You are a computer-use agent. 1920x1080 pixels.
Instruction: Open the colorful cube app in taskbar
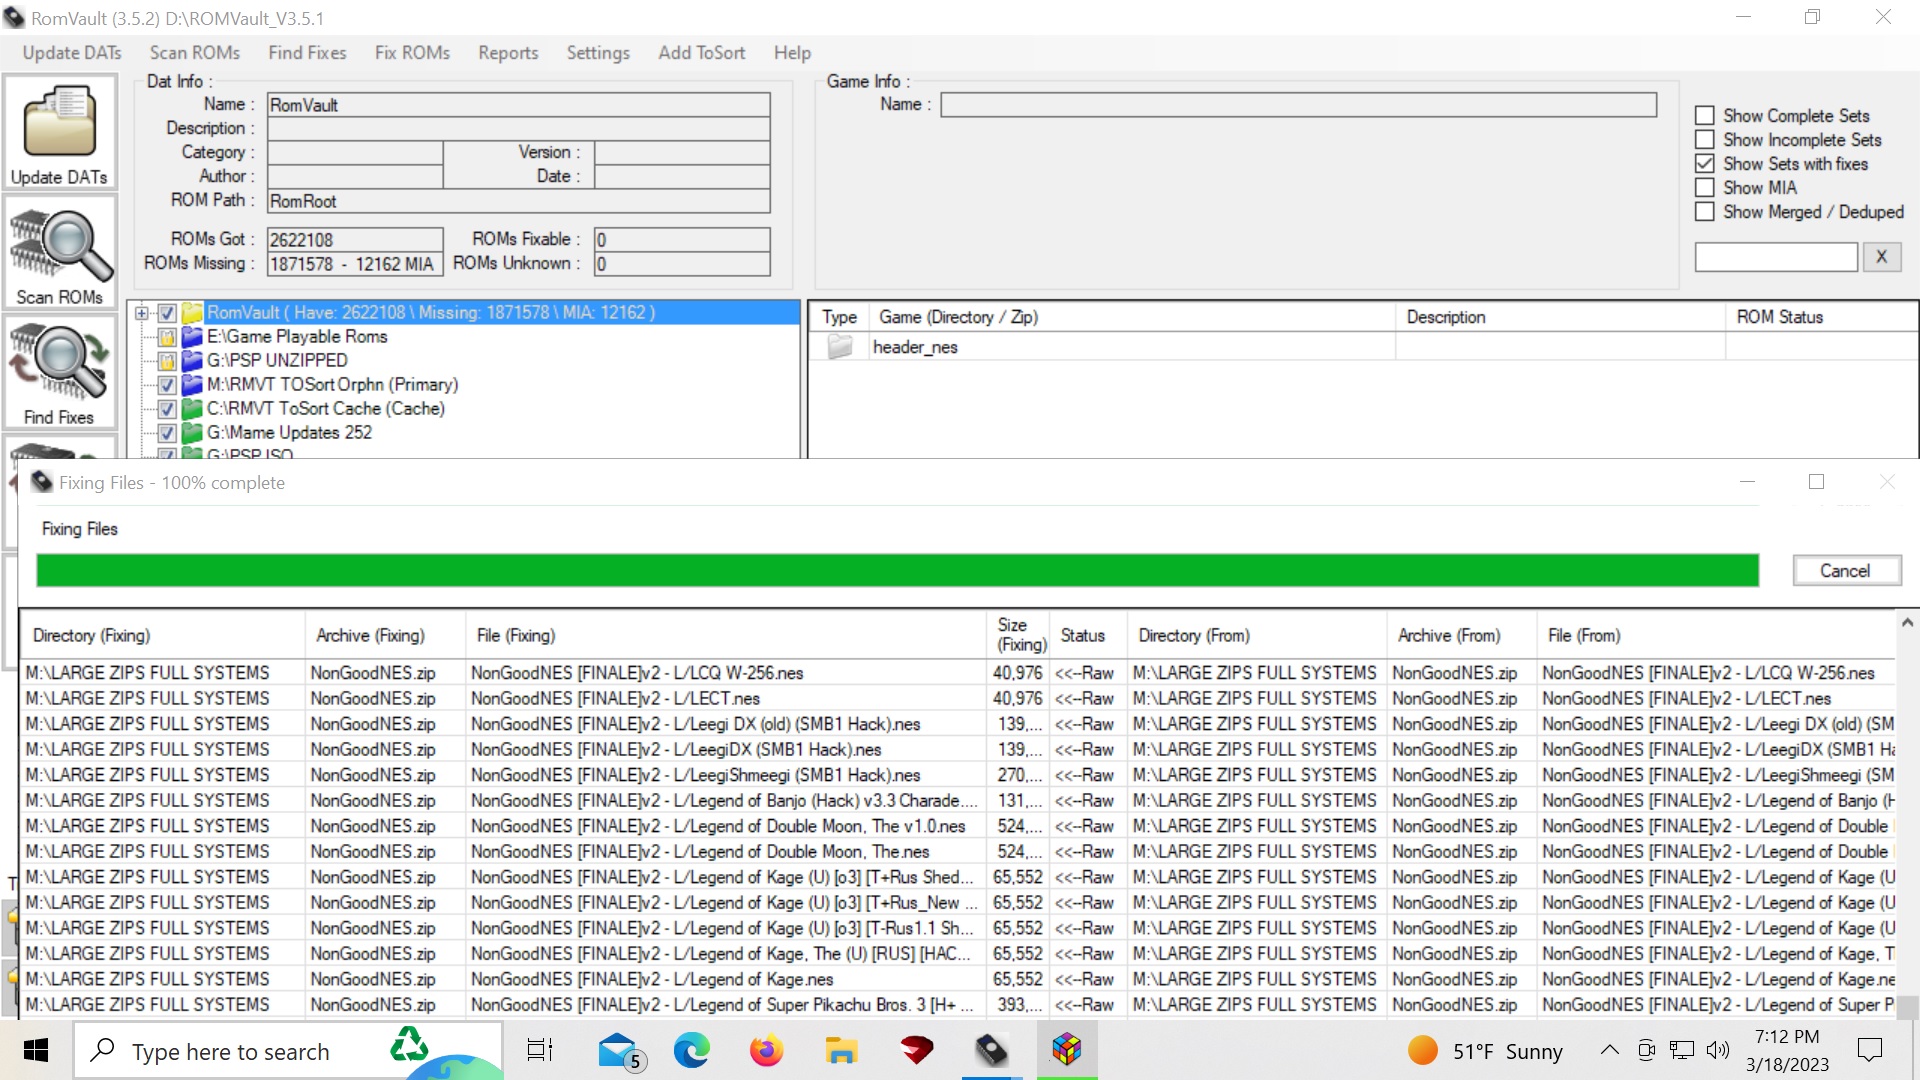point(1066,1050)
